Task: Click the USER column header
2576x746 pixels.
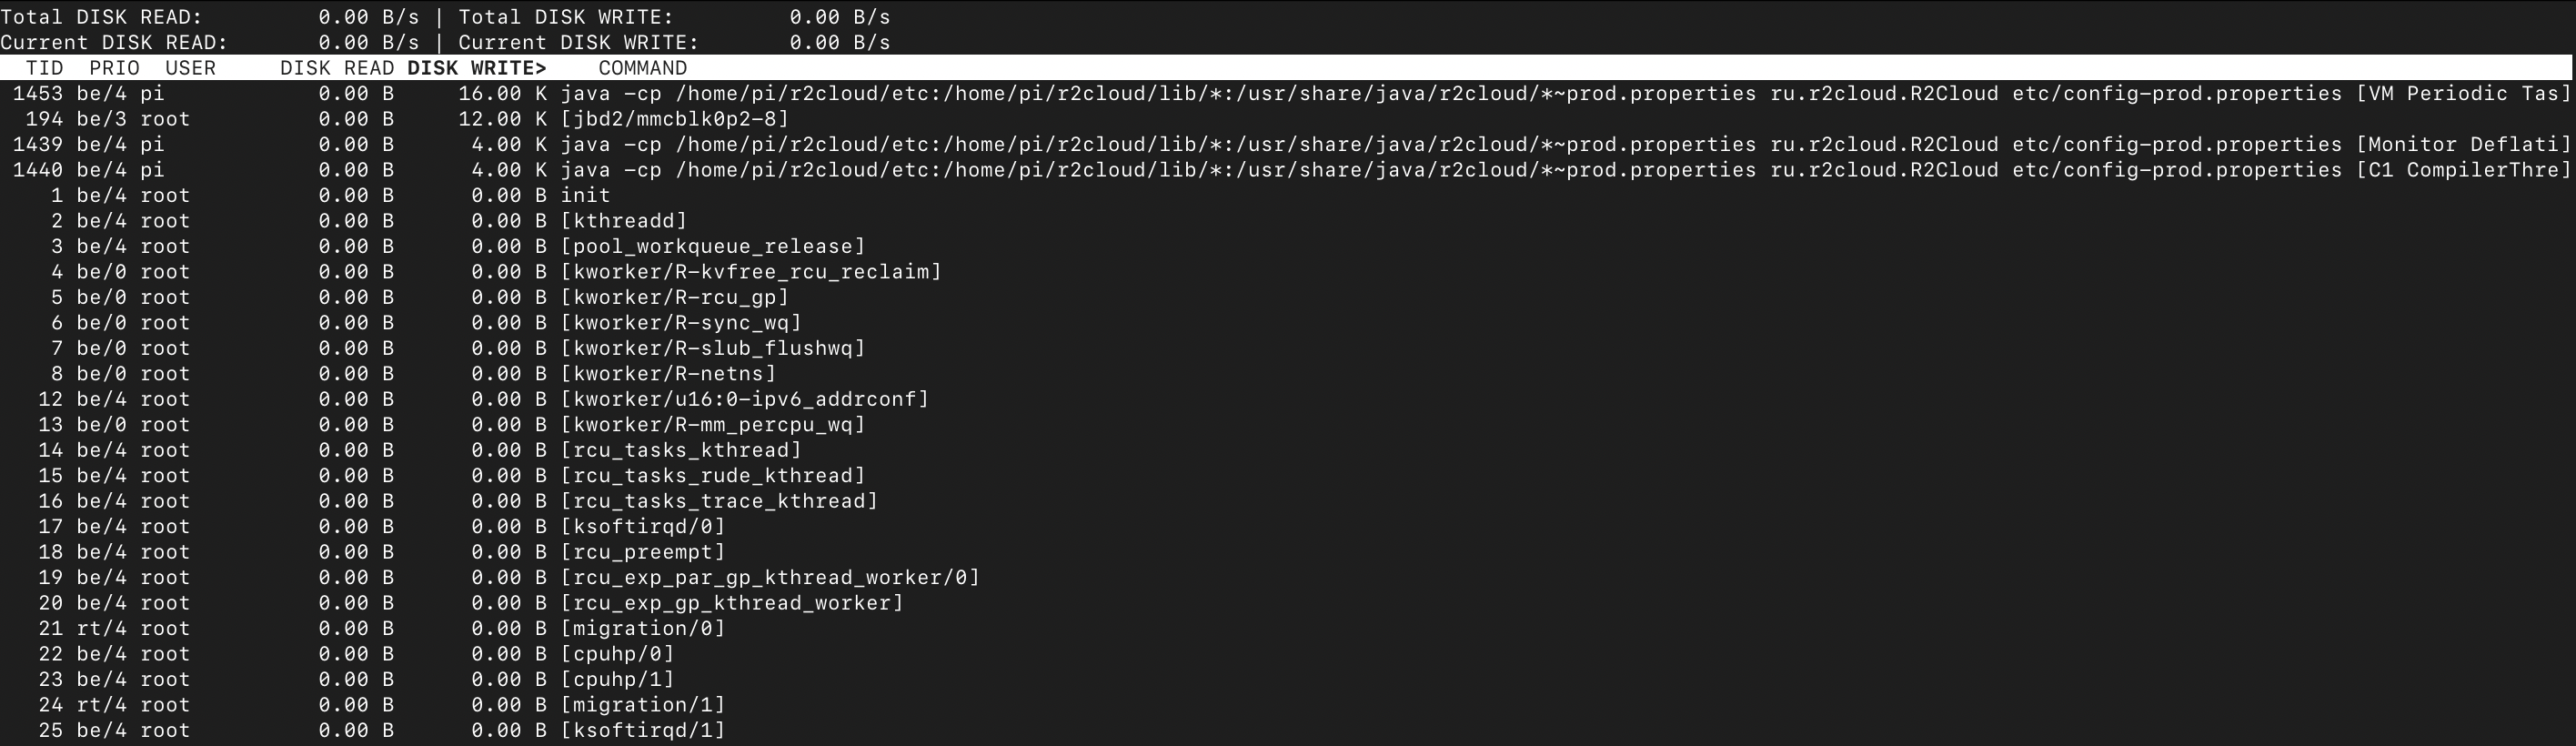Action: click(x=190, y=68)
